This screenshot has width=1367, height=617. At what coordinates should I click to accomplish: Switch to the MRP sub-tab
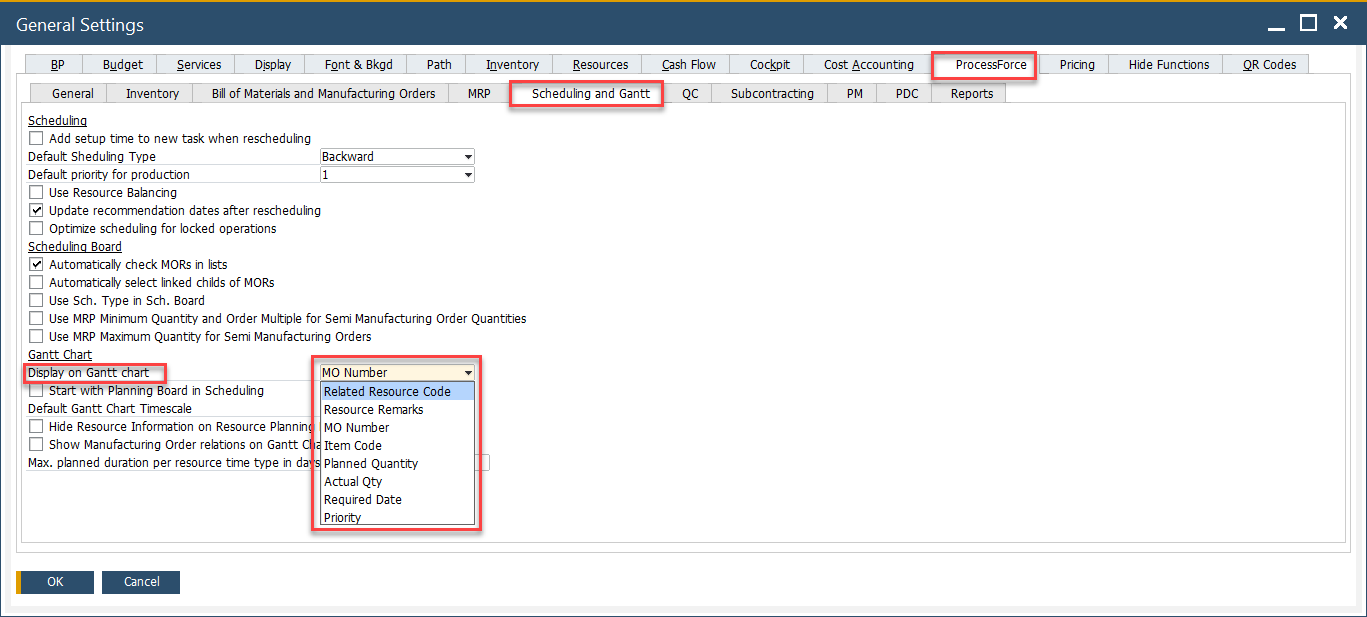pos(479,94)
